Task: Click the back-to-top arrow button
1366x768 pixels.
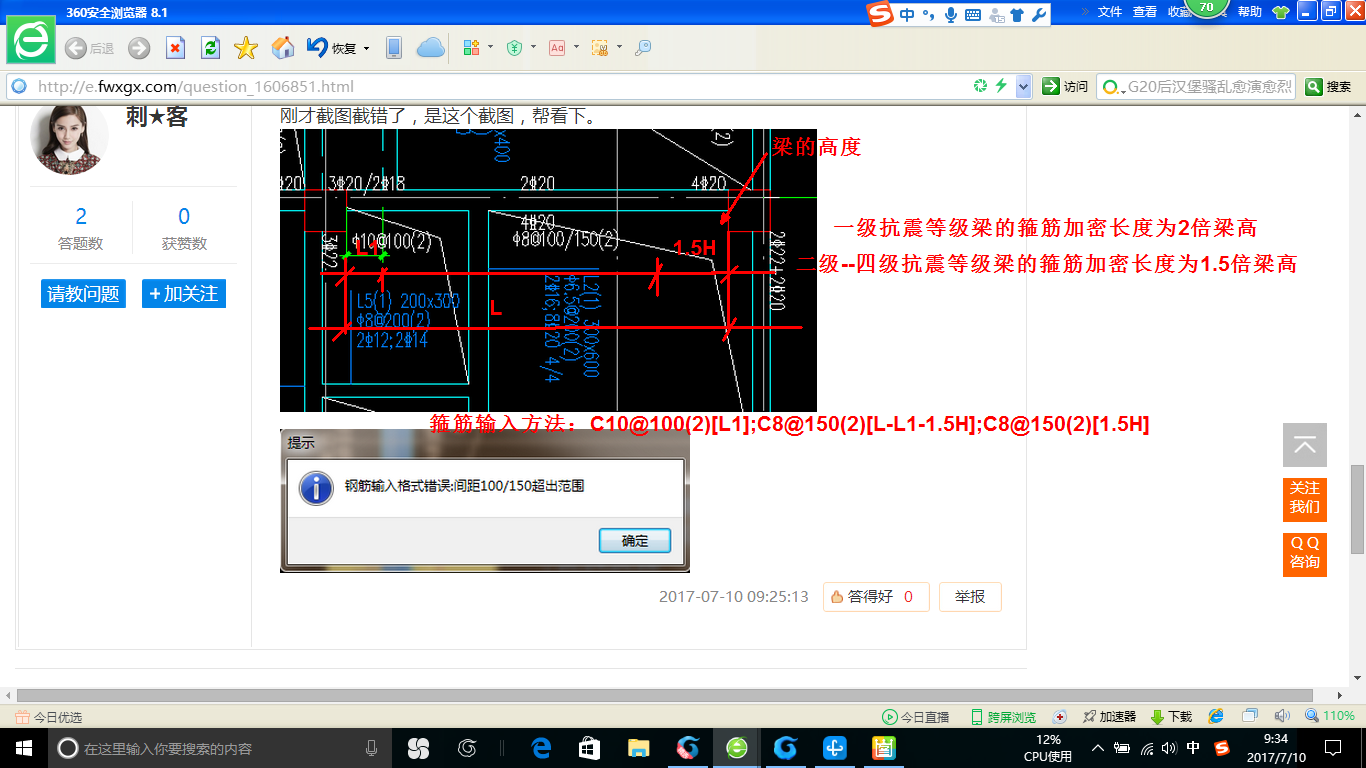Action: pos(1305,445)
